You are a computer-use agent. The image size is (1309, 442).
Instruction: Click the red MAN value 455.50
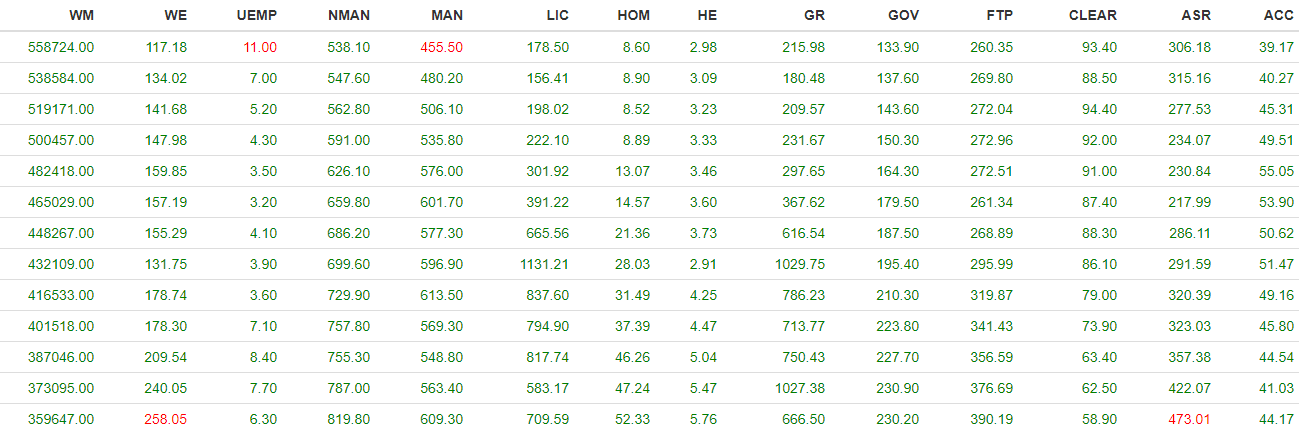[x=440, y=48]
